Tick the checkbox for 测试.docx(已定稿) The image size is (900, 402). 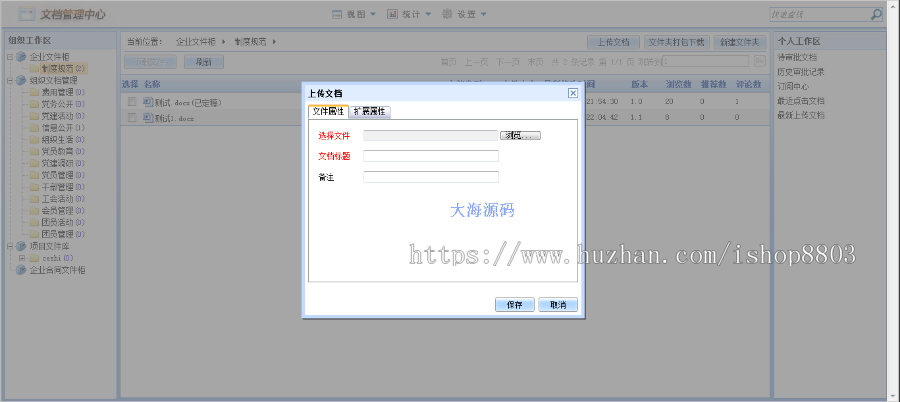pos(132,102)
